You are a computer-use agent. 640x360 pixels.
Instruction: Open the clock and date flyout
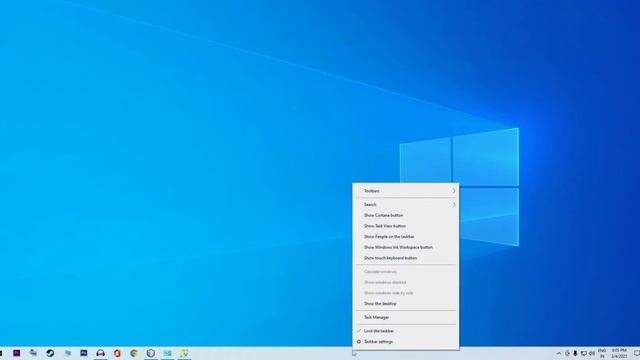tap(619, 353)
